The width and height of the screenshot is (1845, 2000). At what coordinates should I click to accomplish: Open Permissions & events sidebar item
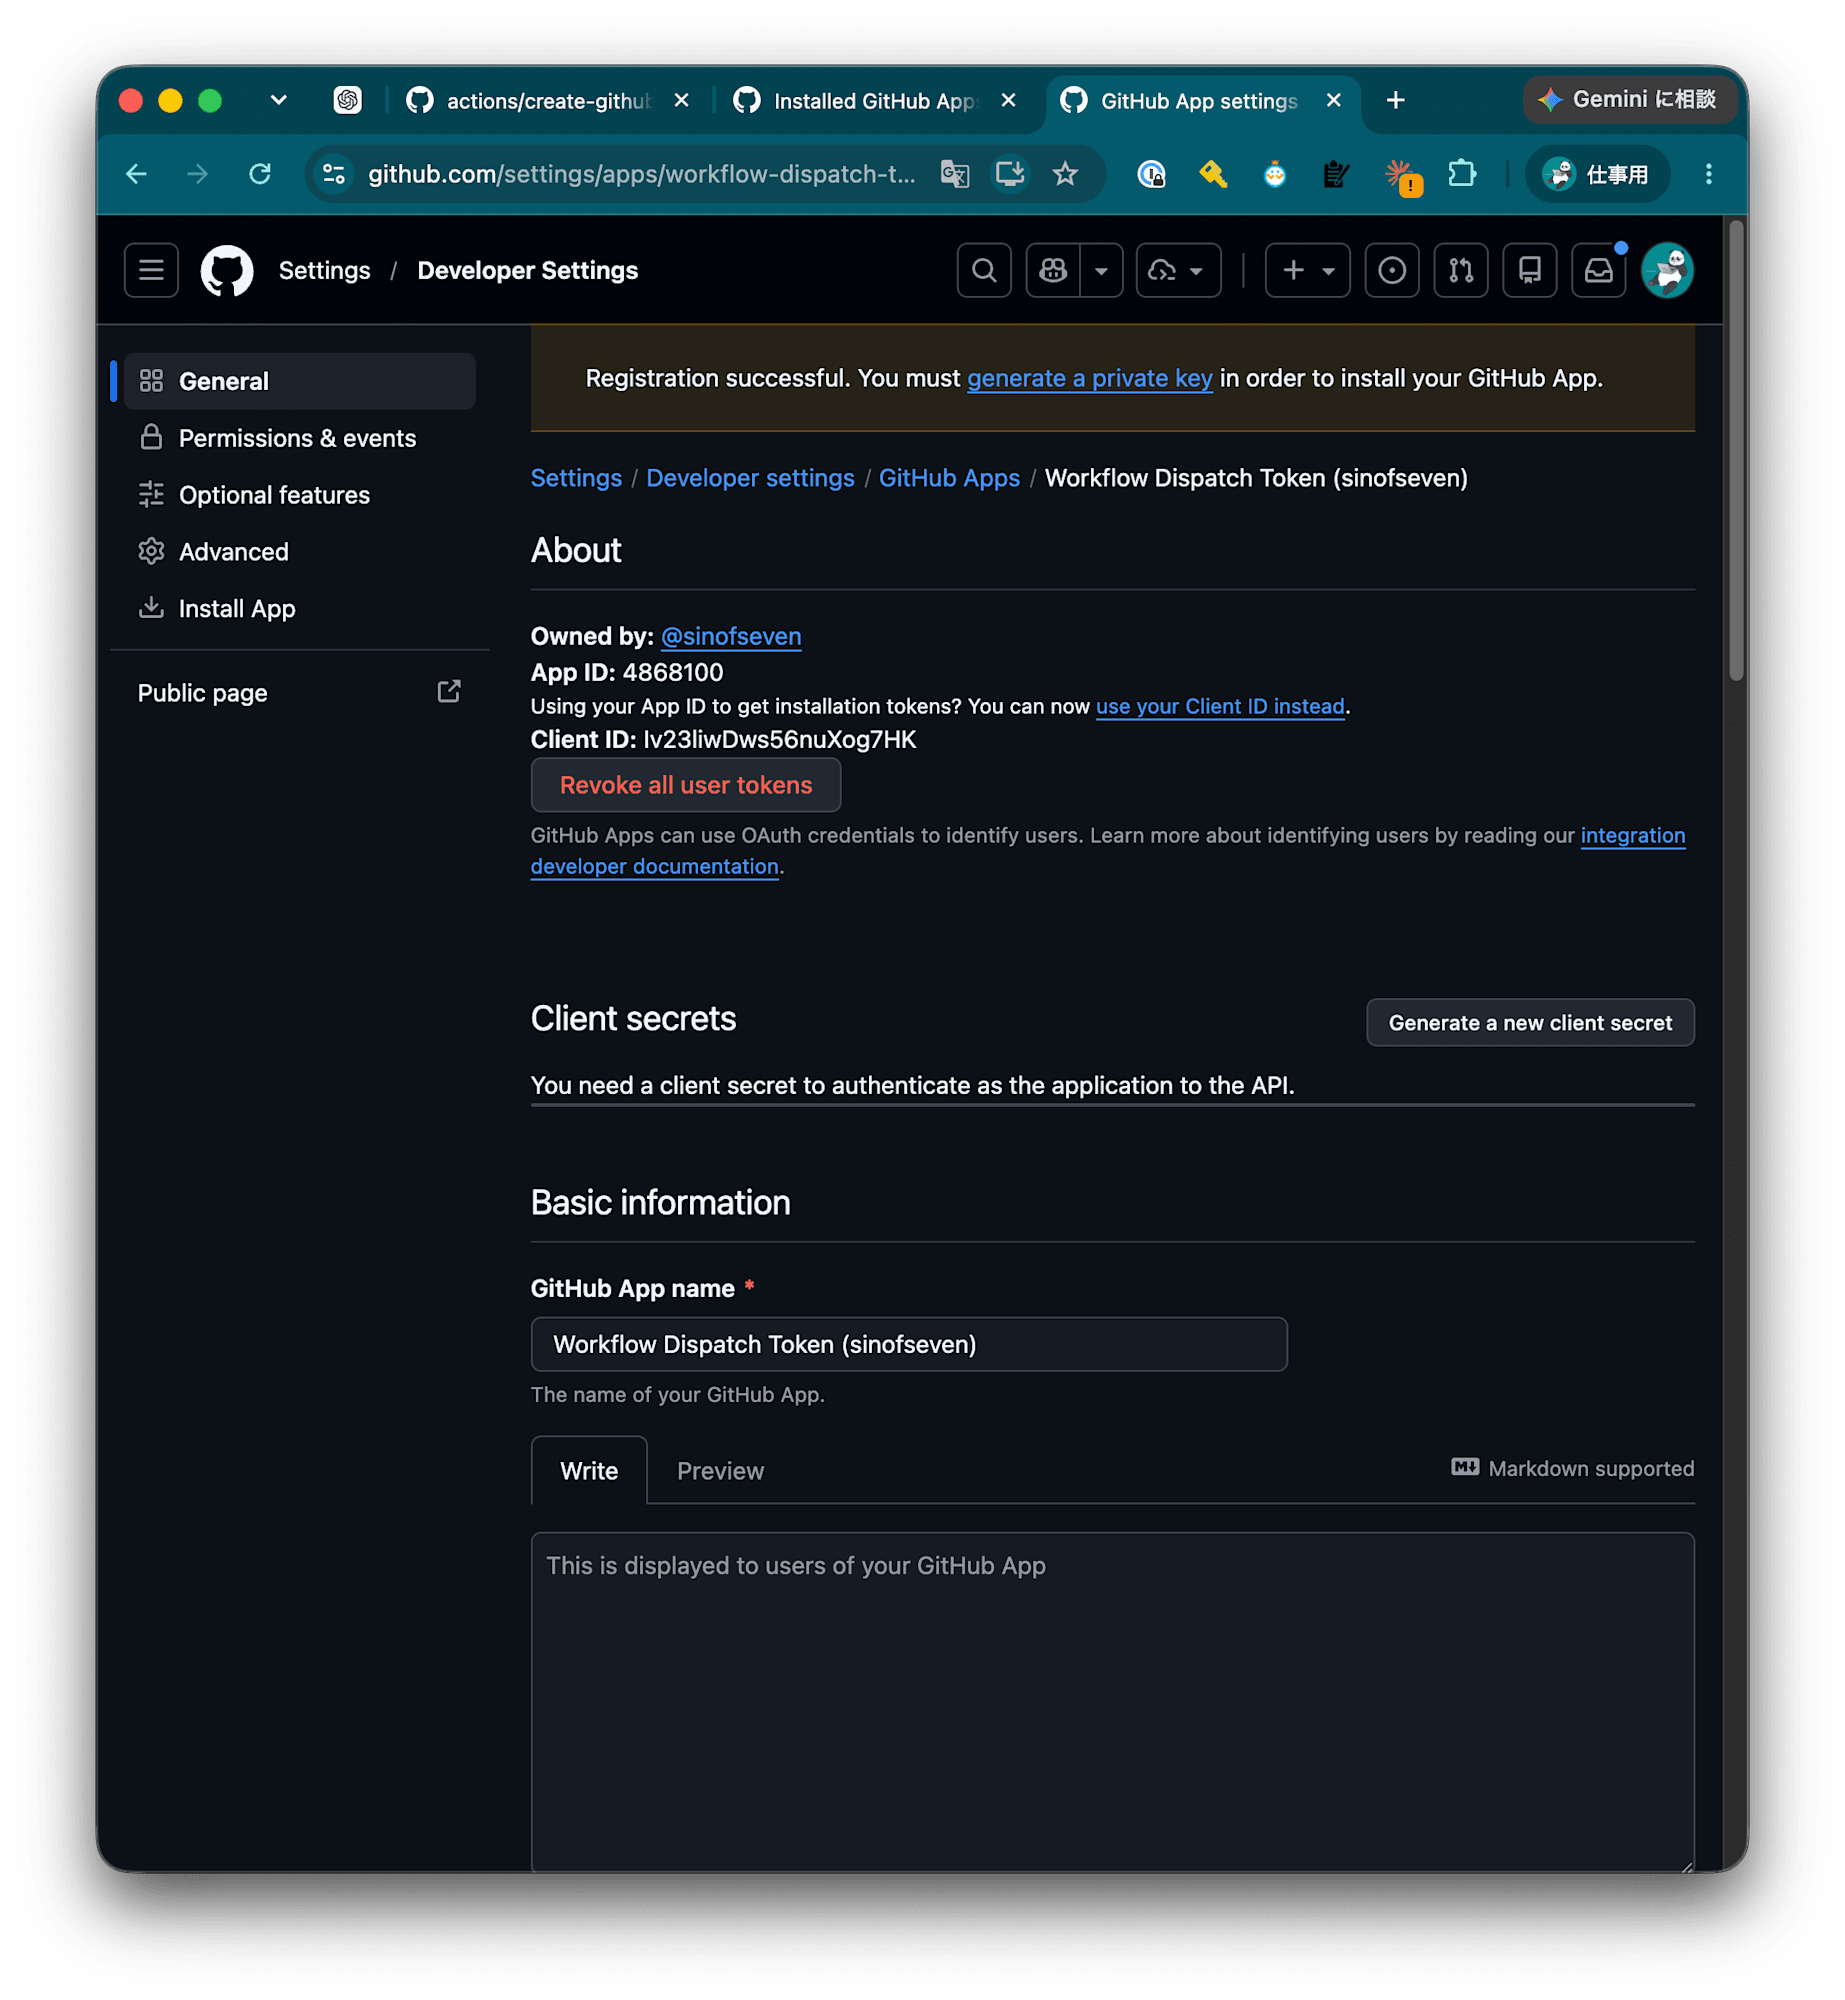[x=299, y=438]
